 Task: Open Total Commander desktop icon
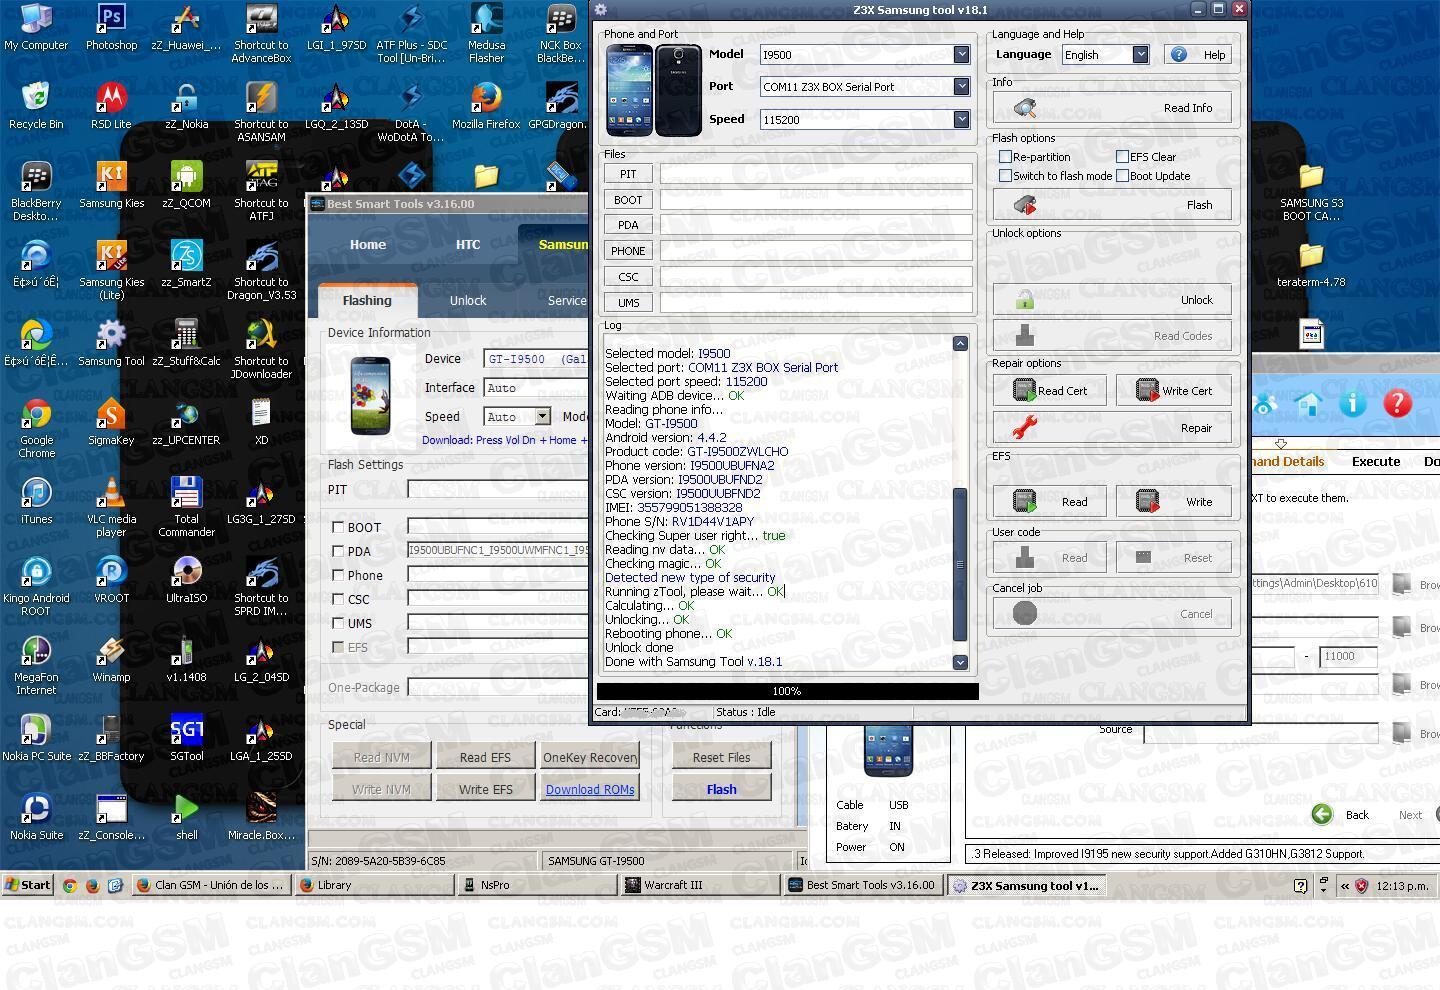pyautogui.click(x=186, y=508)
